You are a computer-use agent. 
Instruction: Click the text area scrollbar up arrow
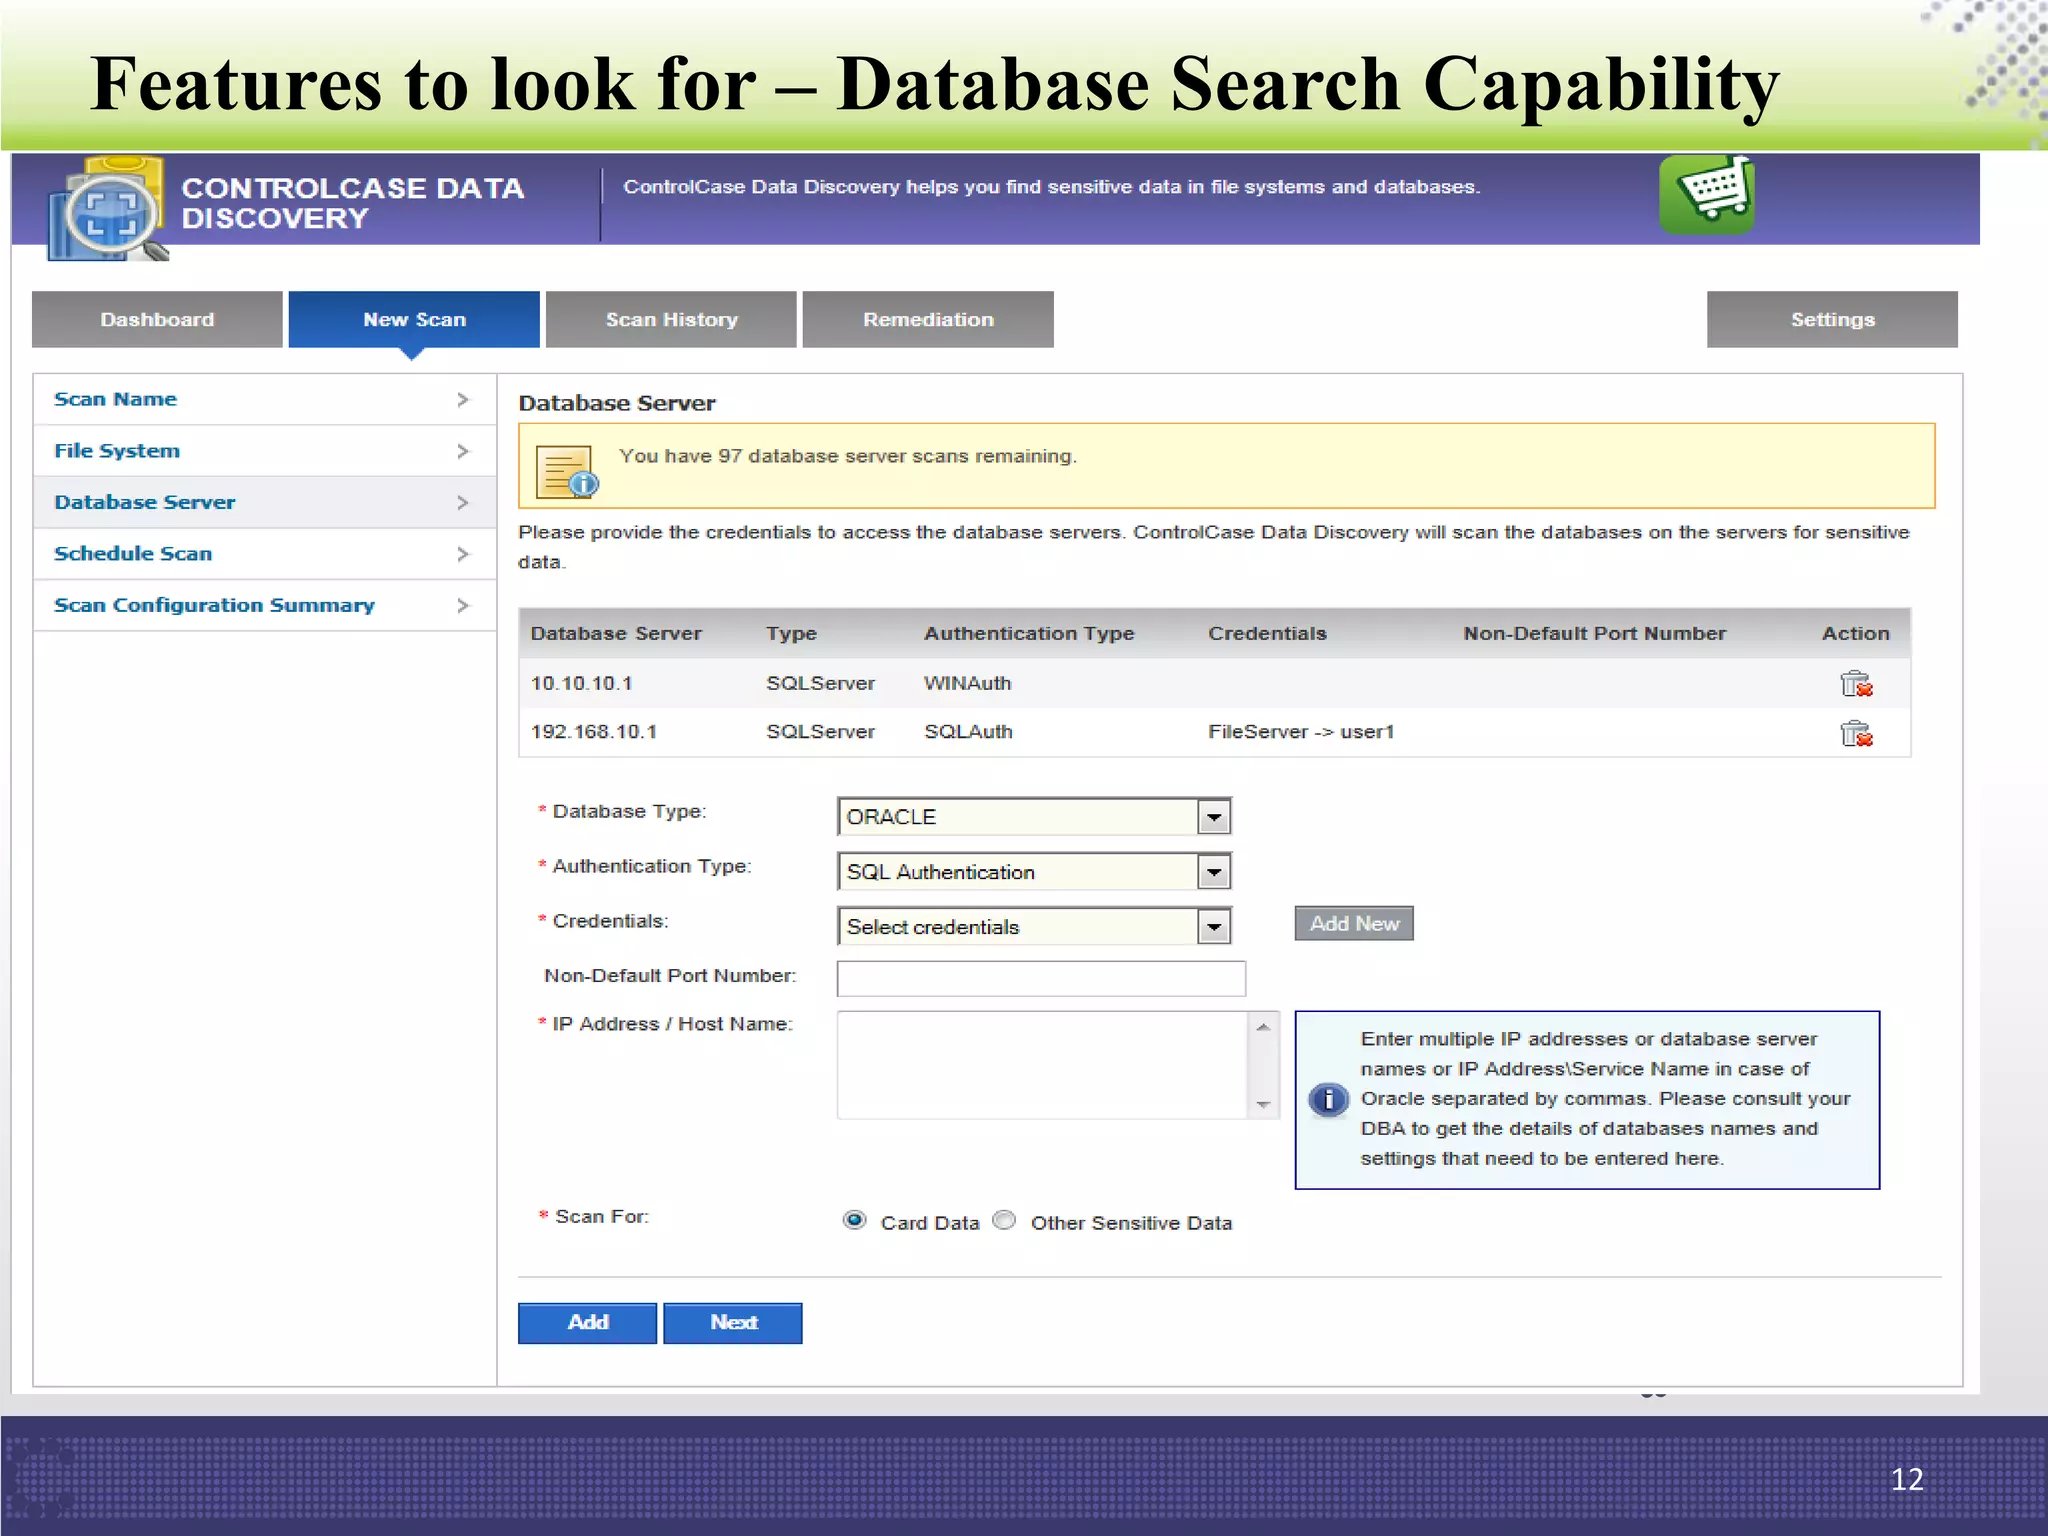coord(1263,1027)
